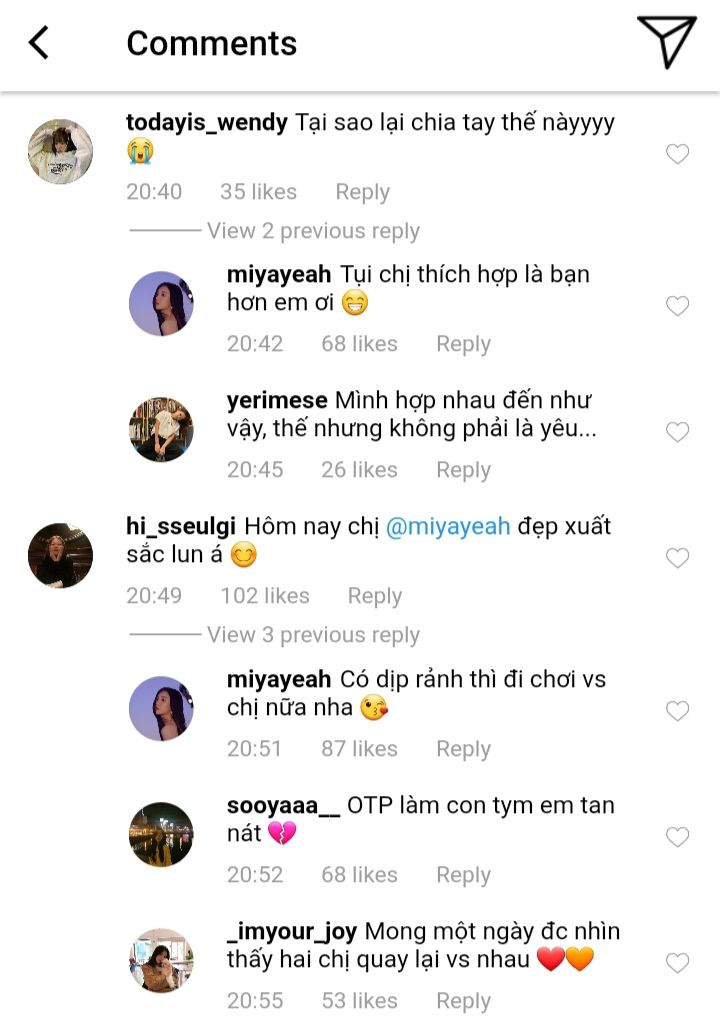Open the share paper-plane icon
Image resolution: width=720 pixels, height=1030 pixels.
tap(666, 43)
